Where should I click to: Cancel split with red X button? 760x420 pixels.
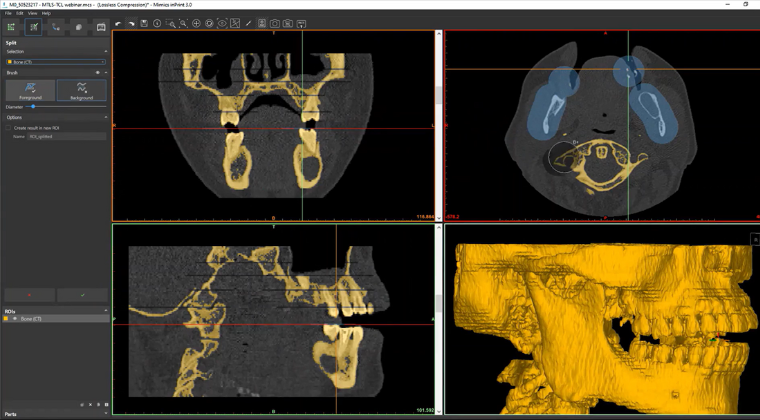point(30,295)
